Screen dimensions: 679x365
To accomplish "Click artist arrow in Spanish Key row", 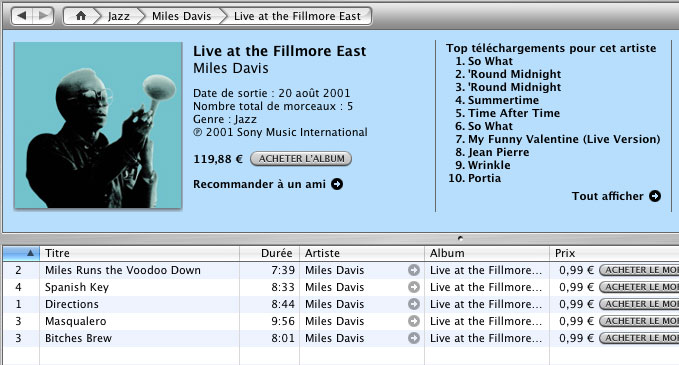I will tap(414, 287).
